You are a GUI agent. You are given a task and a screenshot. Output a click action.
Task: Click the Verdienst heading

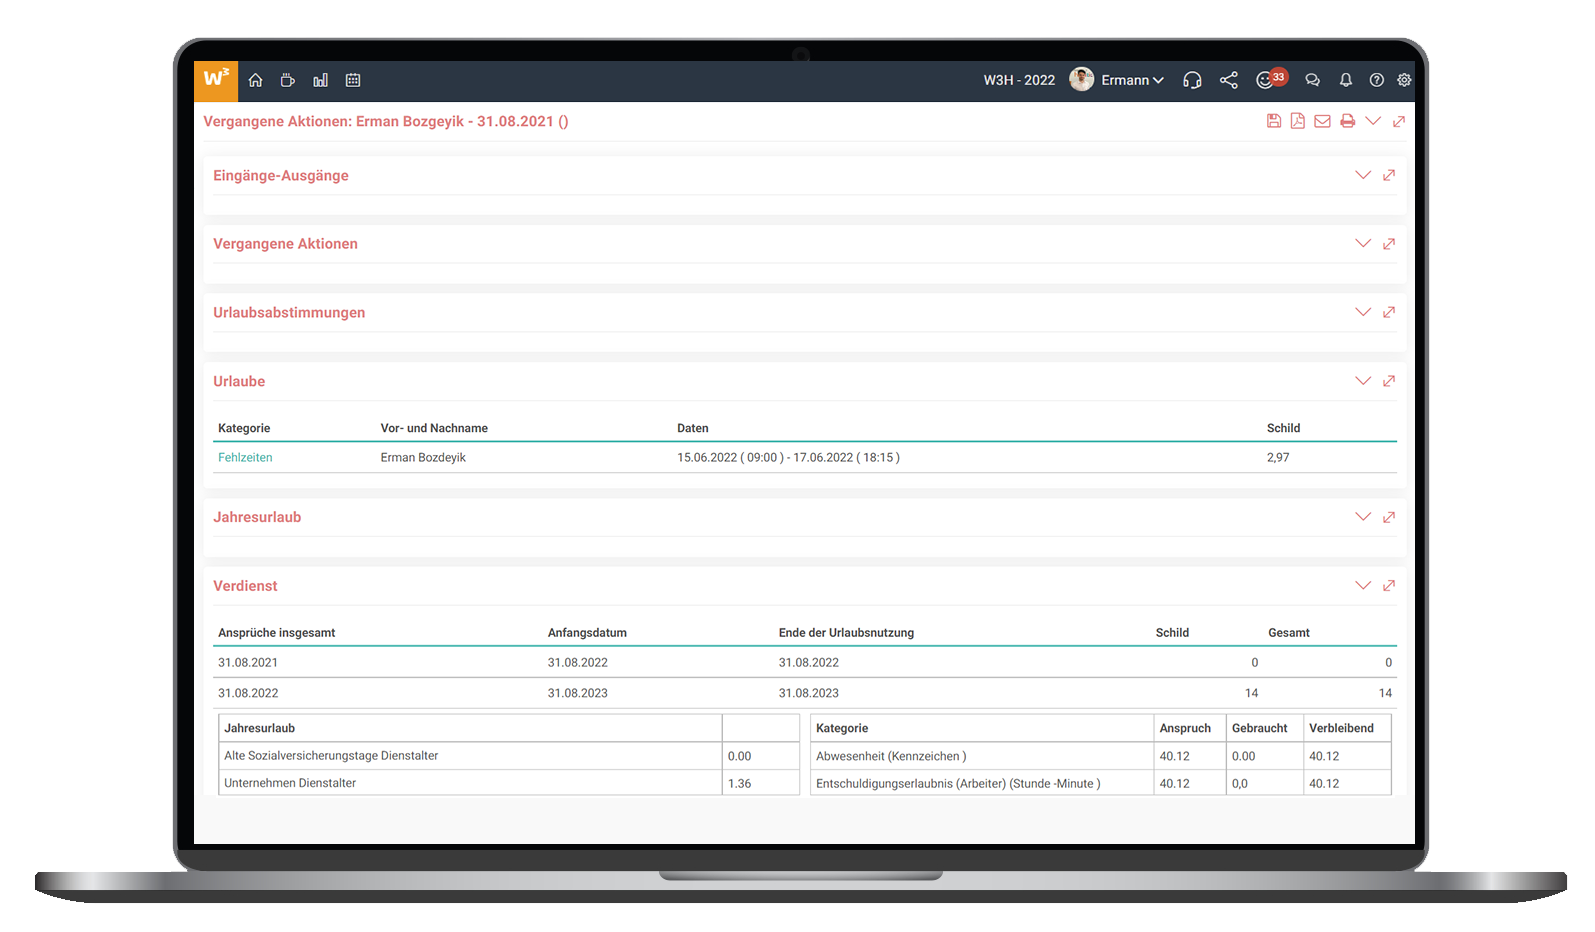click(x=245, y=586)
